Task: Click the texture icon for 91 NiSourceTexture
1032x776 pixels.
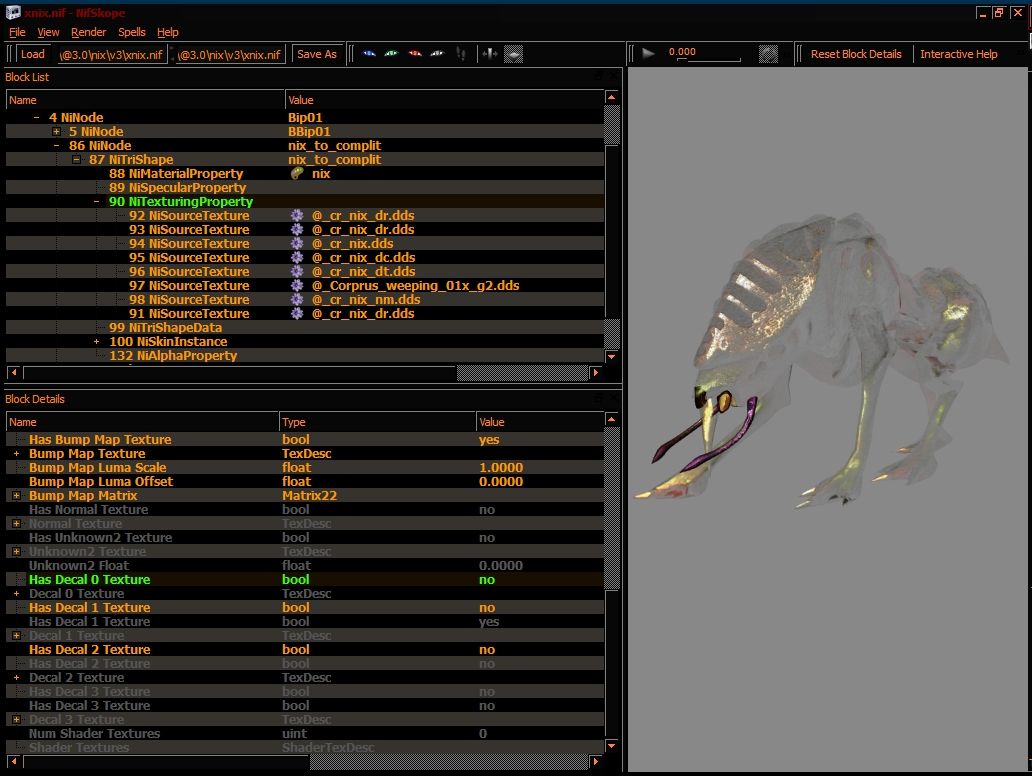Action: point(297,313)
